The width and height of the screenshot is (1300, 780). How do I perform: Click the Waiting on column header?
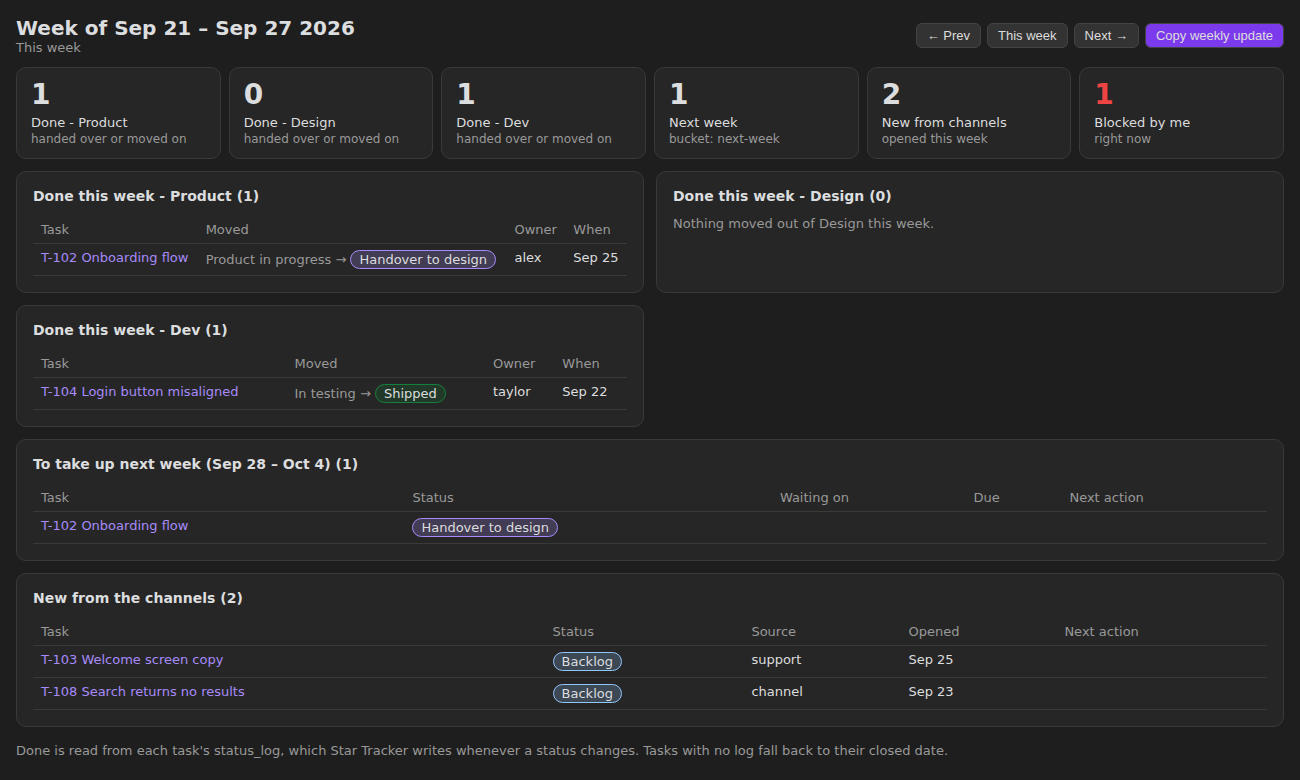click(814, 498)
